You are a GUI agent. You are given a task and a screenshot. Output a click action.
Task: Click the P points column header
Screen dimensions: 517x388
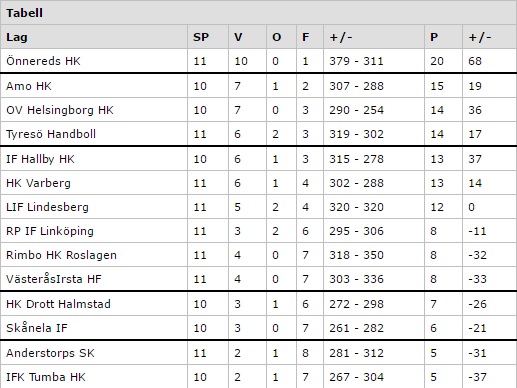(434, 37)
